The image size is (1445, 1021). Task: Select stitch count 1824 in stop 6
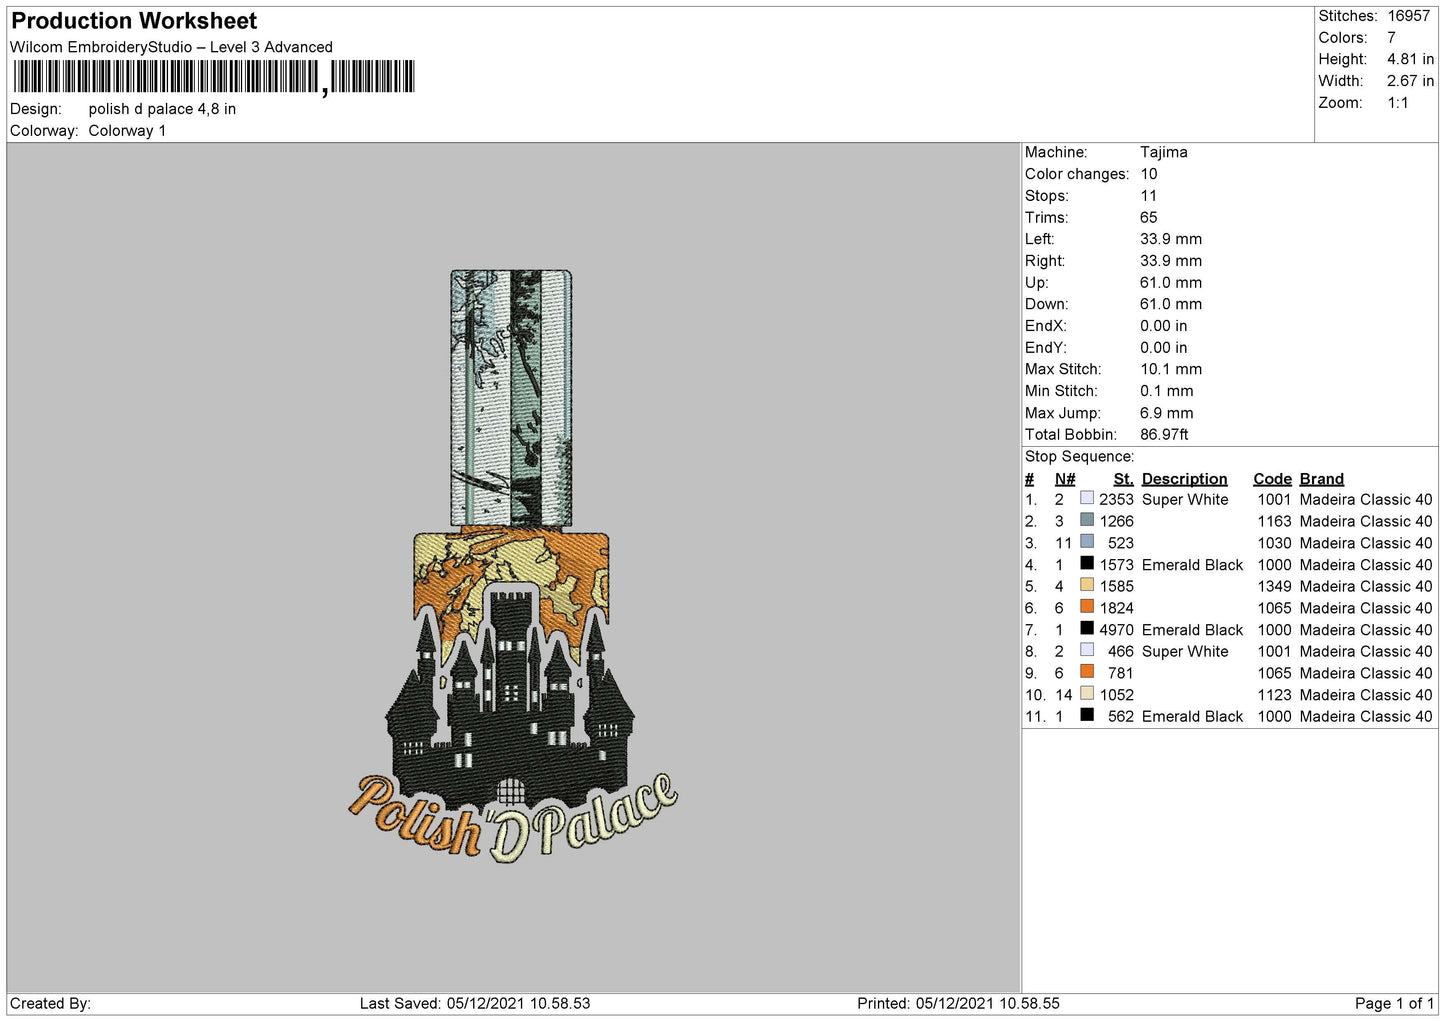[1116, 608]
